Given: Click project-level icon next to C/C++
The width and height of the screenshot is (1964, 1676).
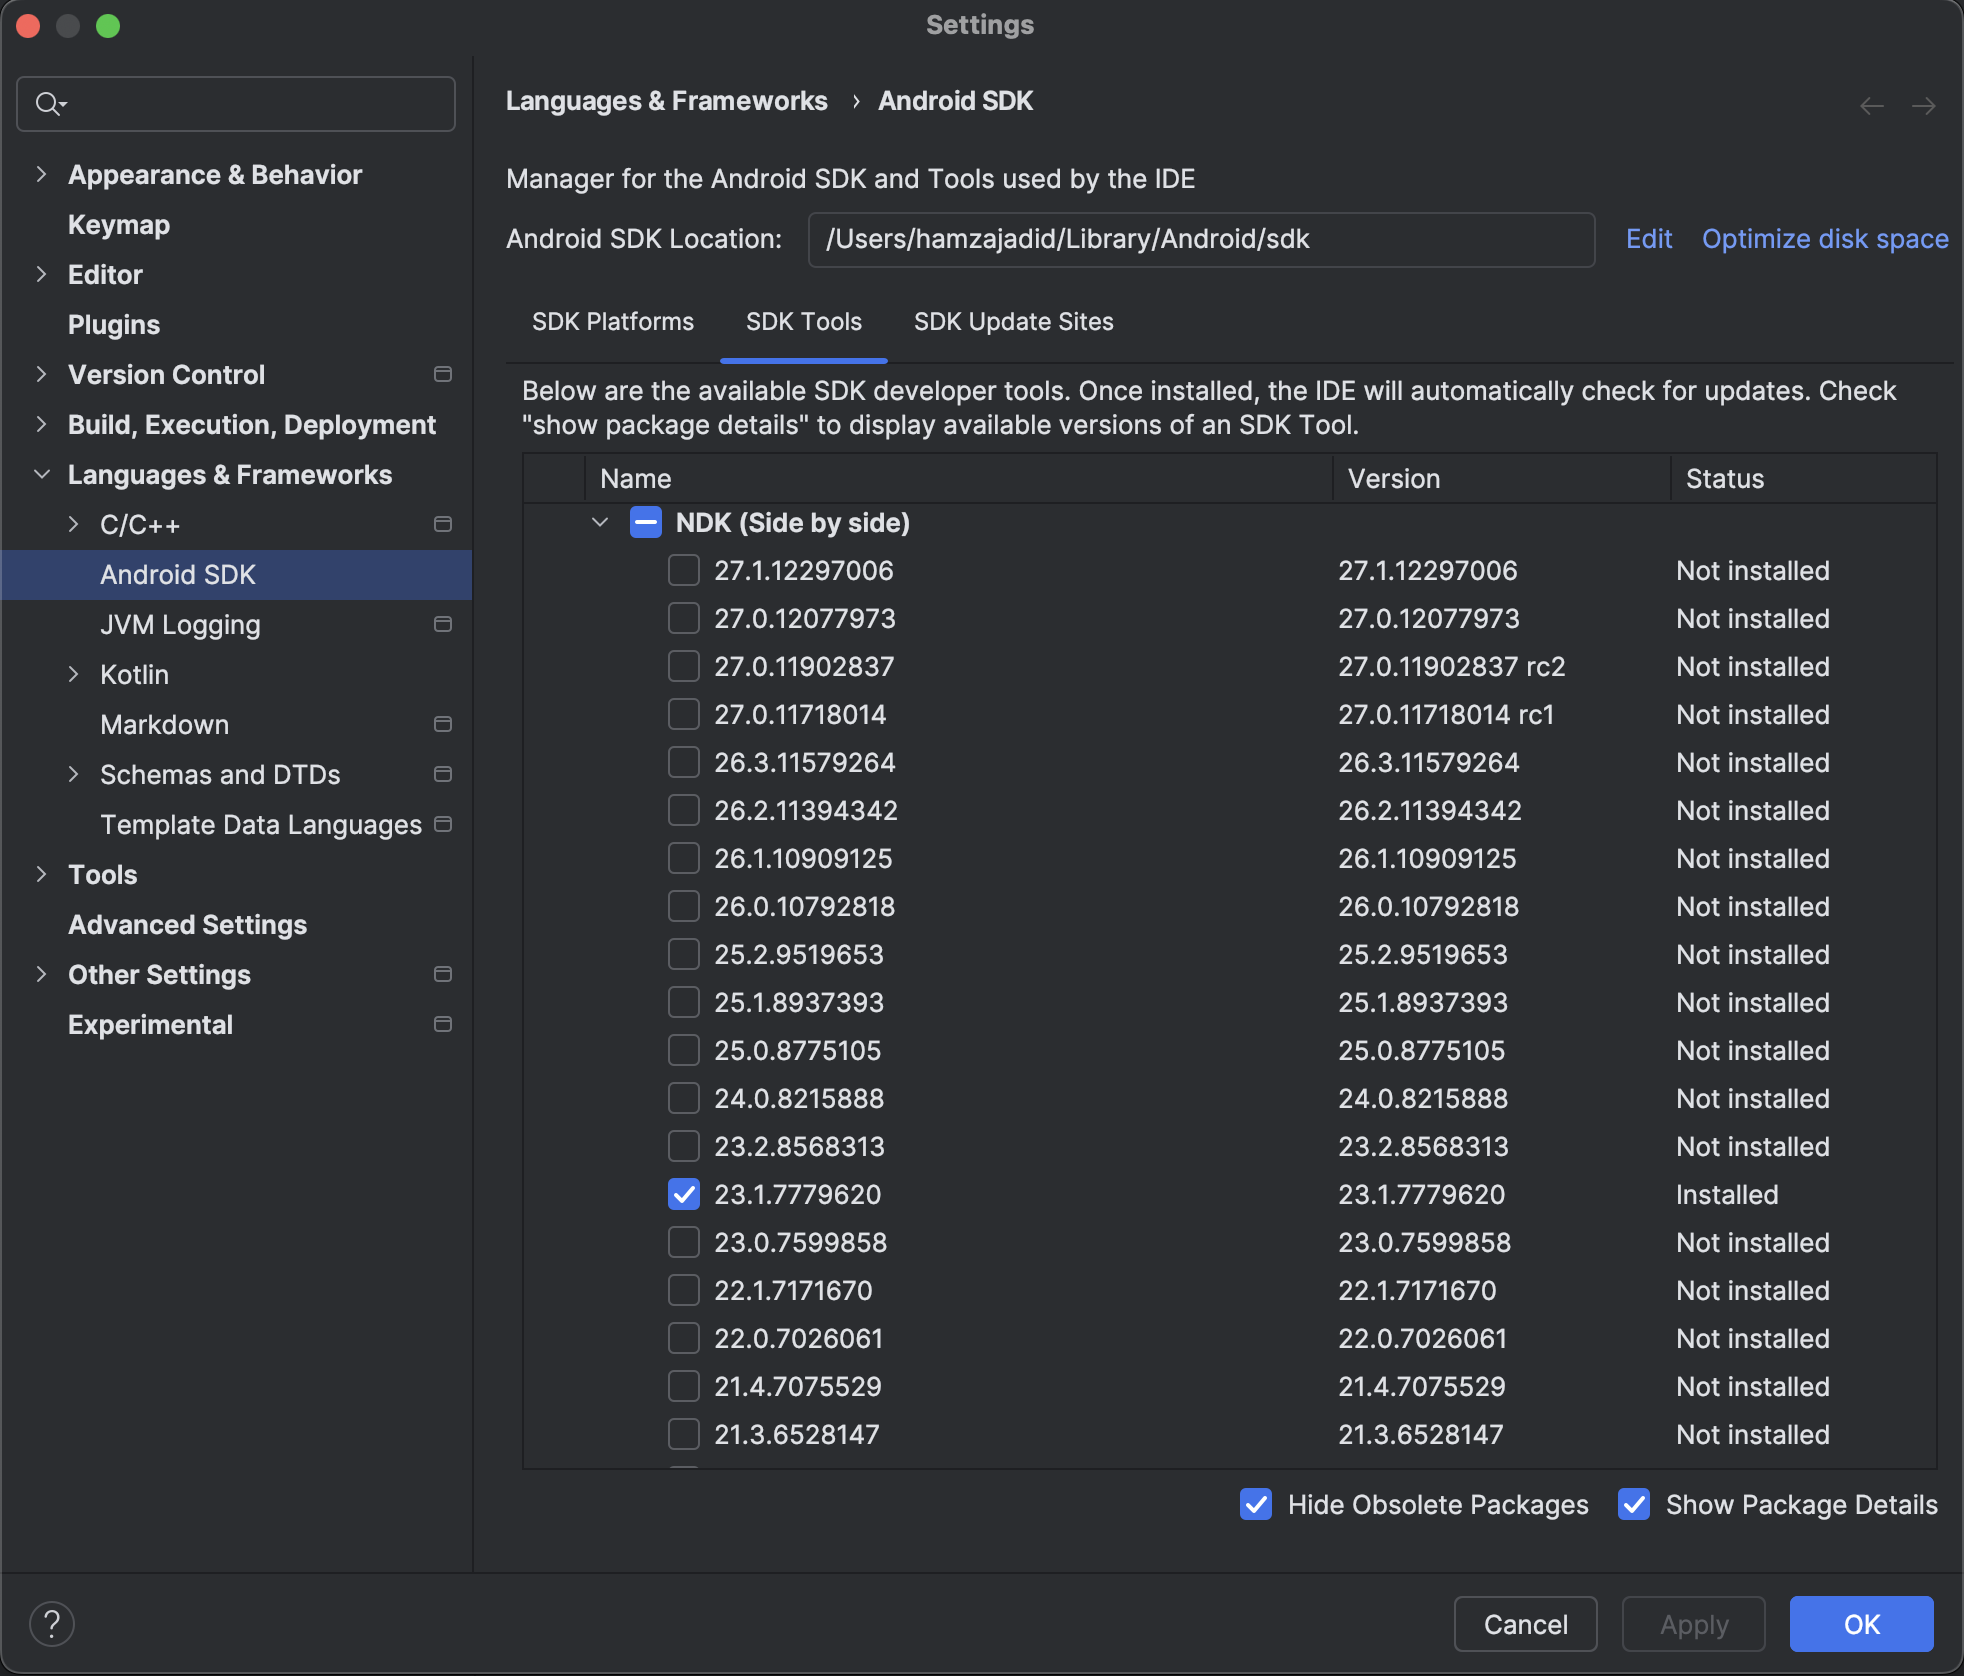Looking at the screenshot, I should [443, 524].
